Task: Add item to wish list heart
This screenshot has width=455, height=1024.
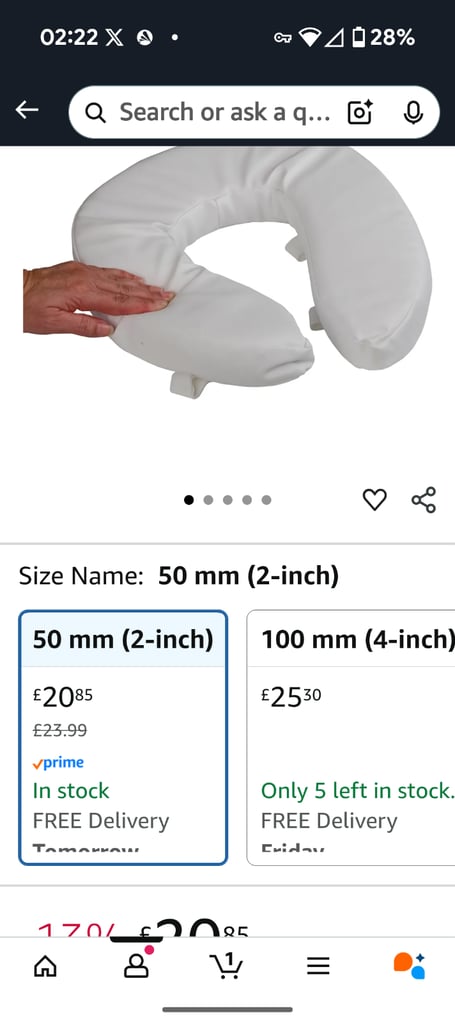Action: (x=374, y=500)
